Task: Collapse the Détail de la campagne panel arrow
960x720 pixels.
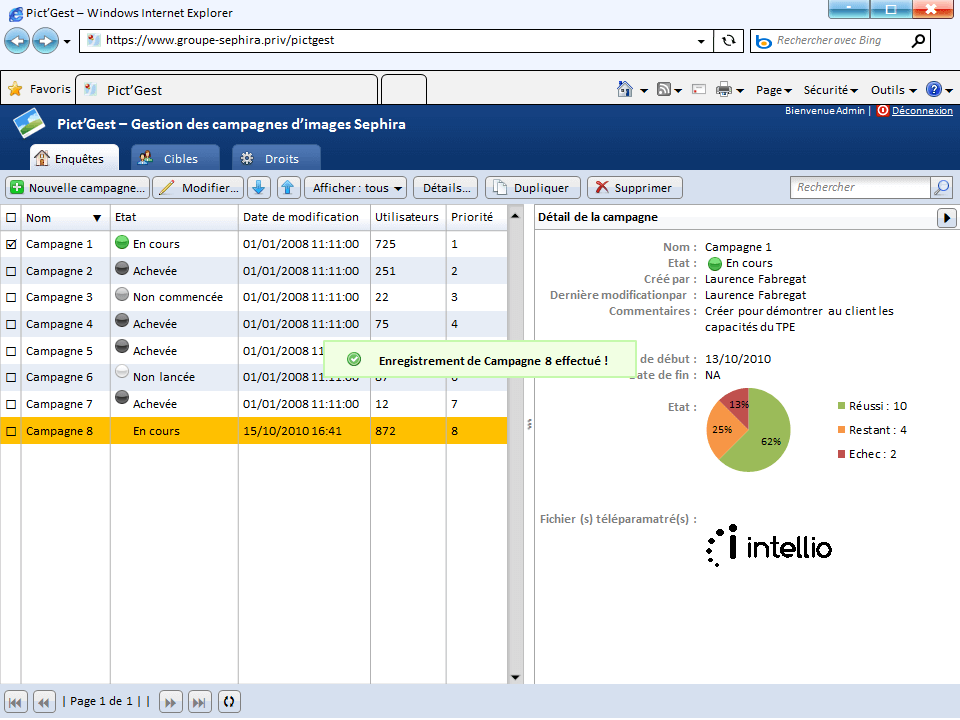Action: (x=947, y=217)
